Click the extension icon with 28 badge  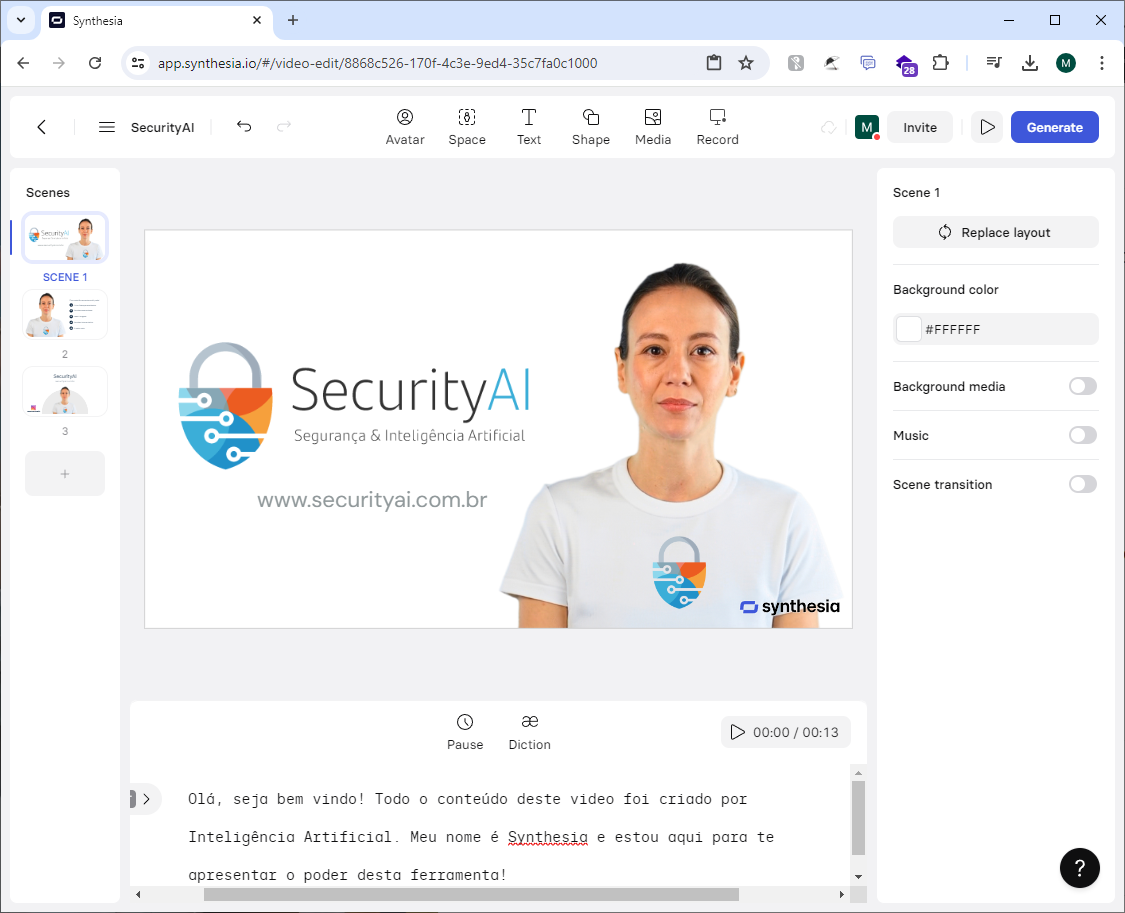pyautogui.click(x=905, y=65)
